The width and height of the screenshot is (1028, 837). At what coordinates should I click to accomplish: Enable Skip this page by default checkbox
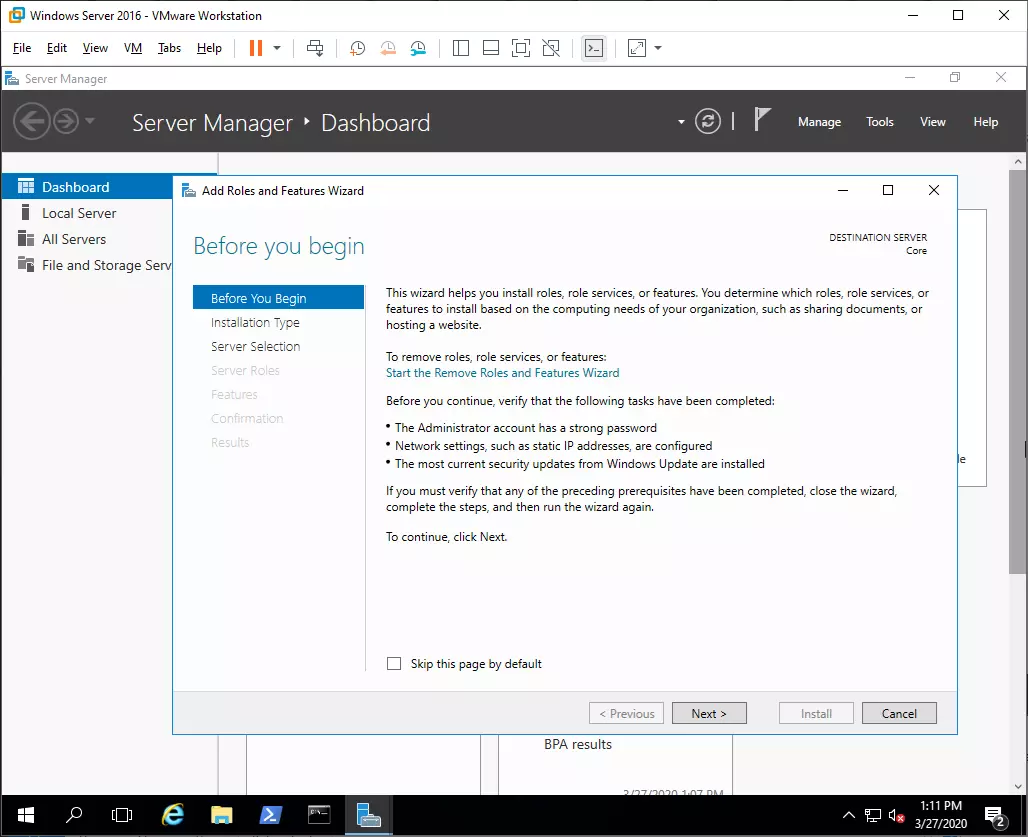(394, 663)
